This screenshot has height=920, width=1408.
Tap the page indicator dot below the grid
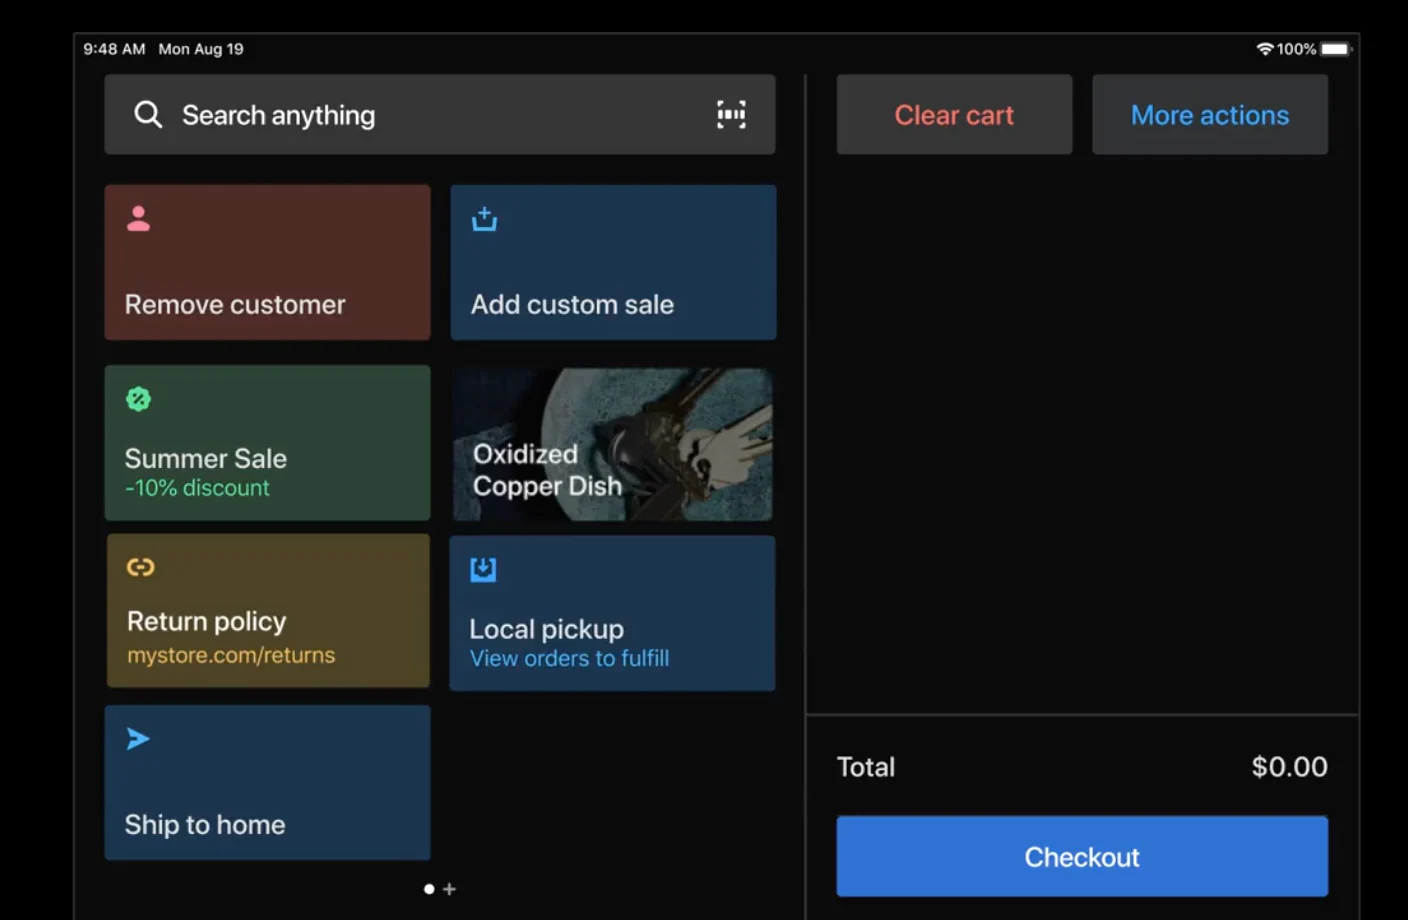429,888
